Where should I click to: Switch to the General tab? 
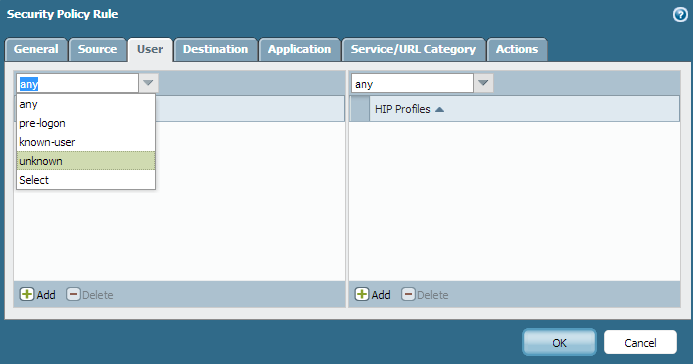pos(36,49)
